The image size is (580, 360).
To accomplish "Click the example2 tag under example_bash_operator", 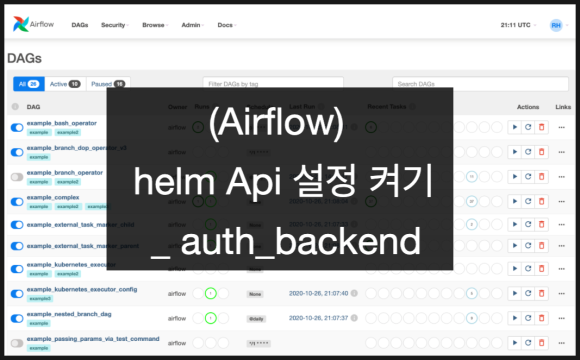I will pyautogui.click(x=68, y=132).
